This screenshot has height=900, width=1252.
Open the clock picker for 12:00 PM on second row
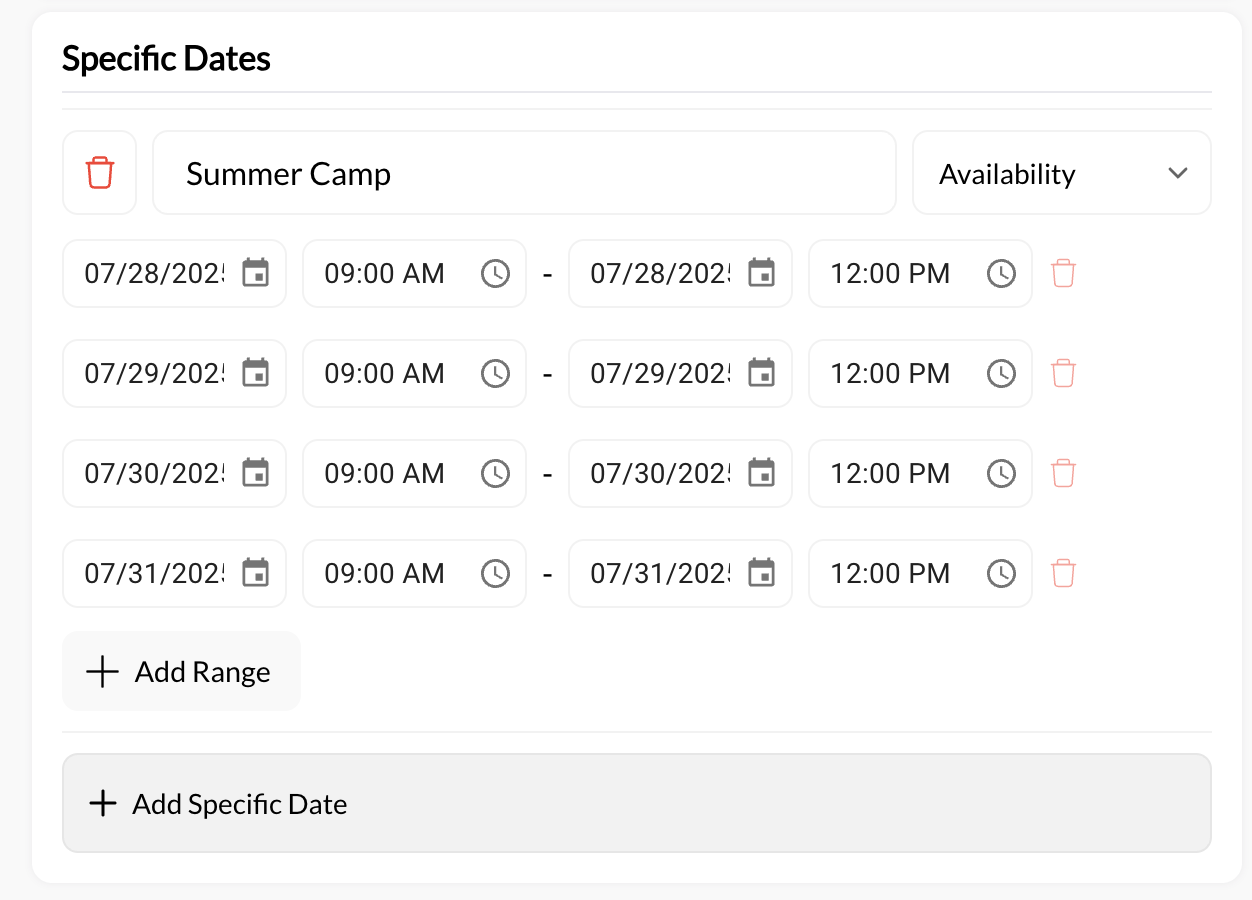pyautogui.click(x=1001, y=373)
